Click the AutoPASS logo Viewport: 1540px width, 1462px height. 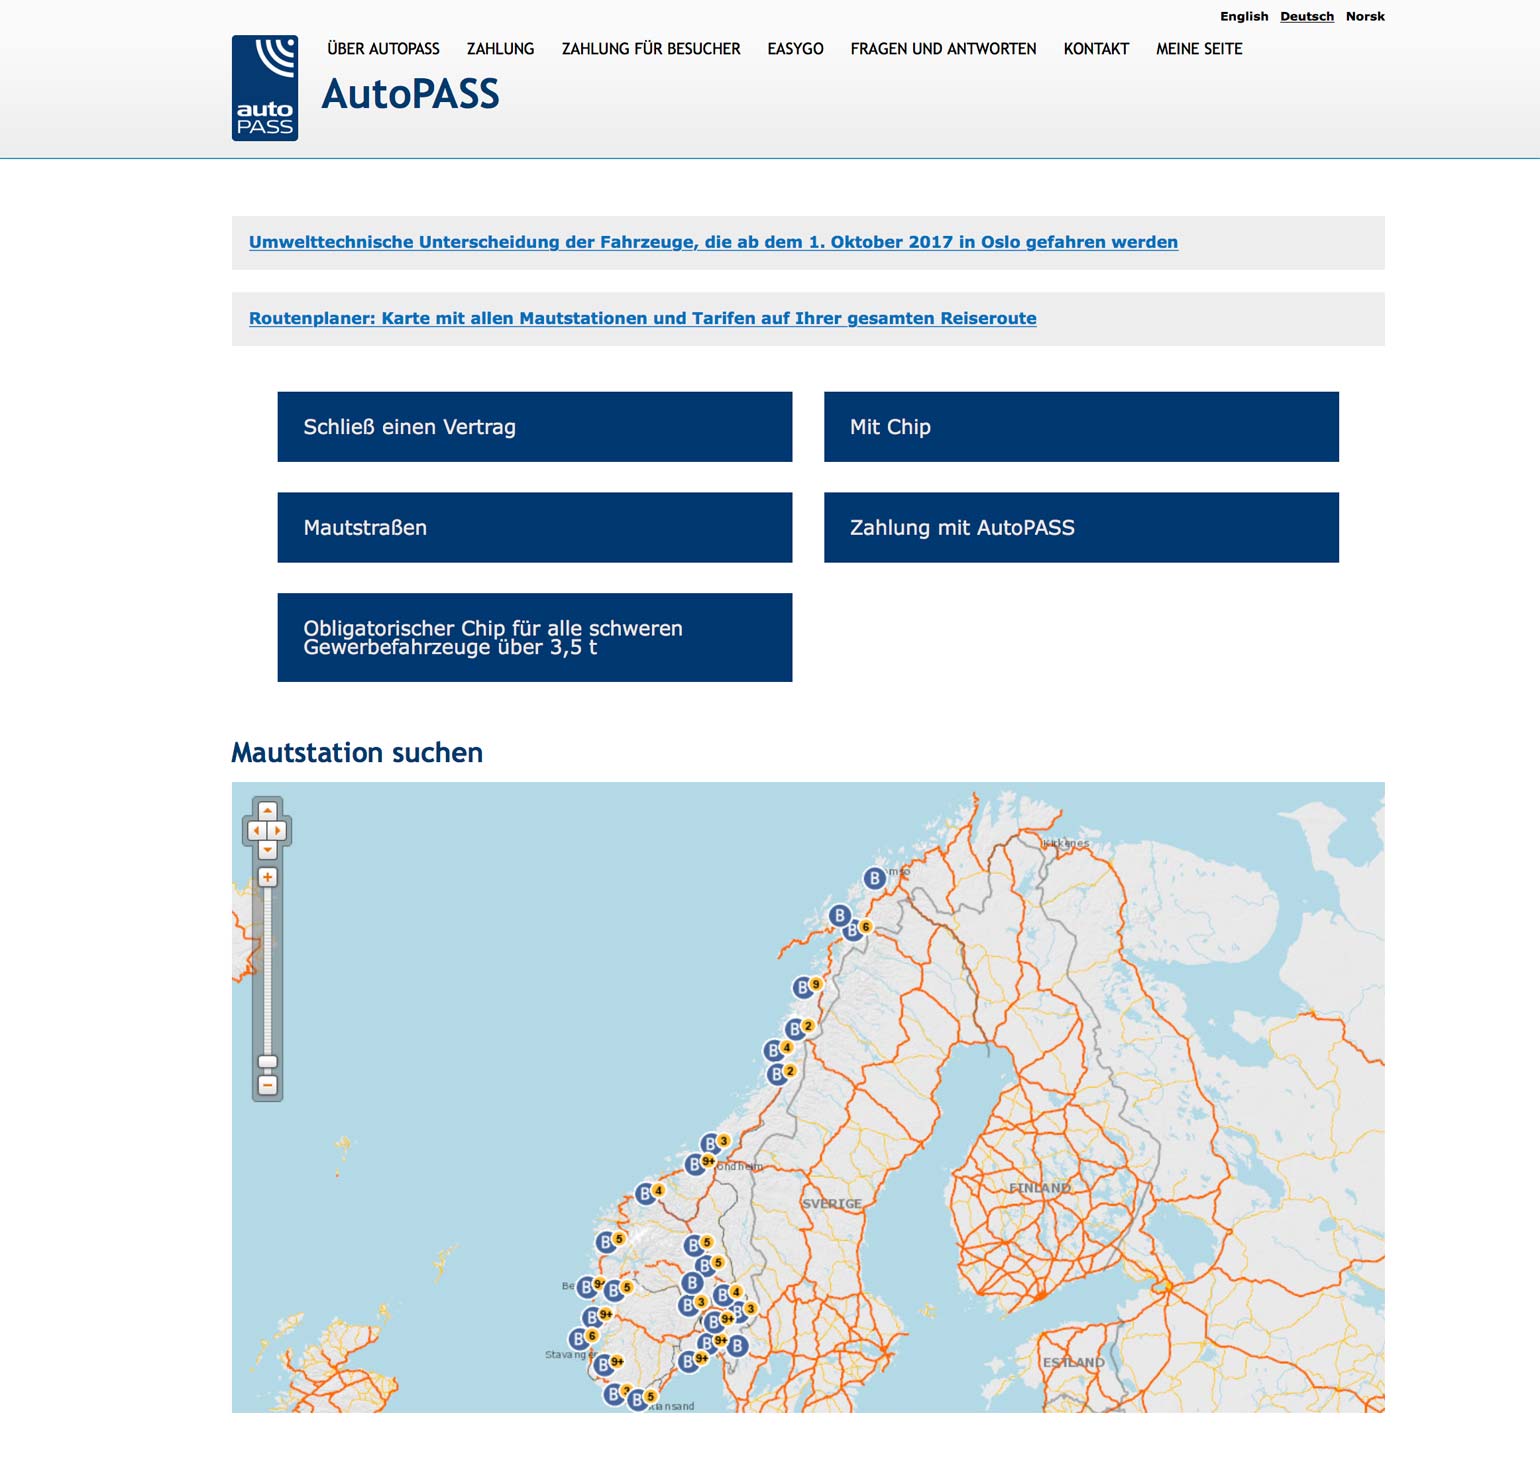[x=265, y=88]
